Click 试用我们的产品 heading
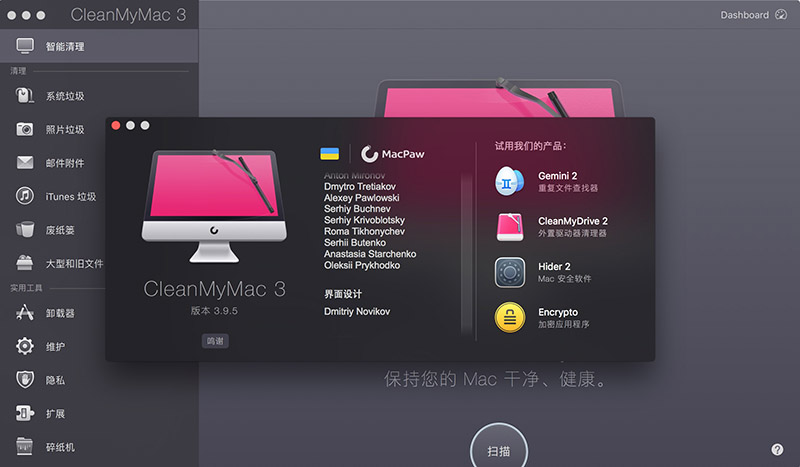This screenshot has width=800, height=467. pos(531,146)
